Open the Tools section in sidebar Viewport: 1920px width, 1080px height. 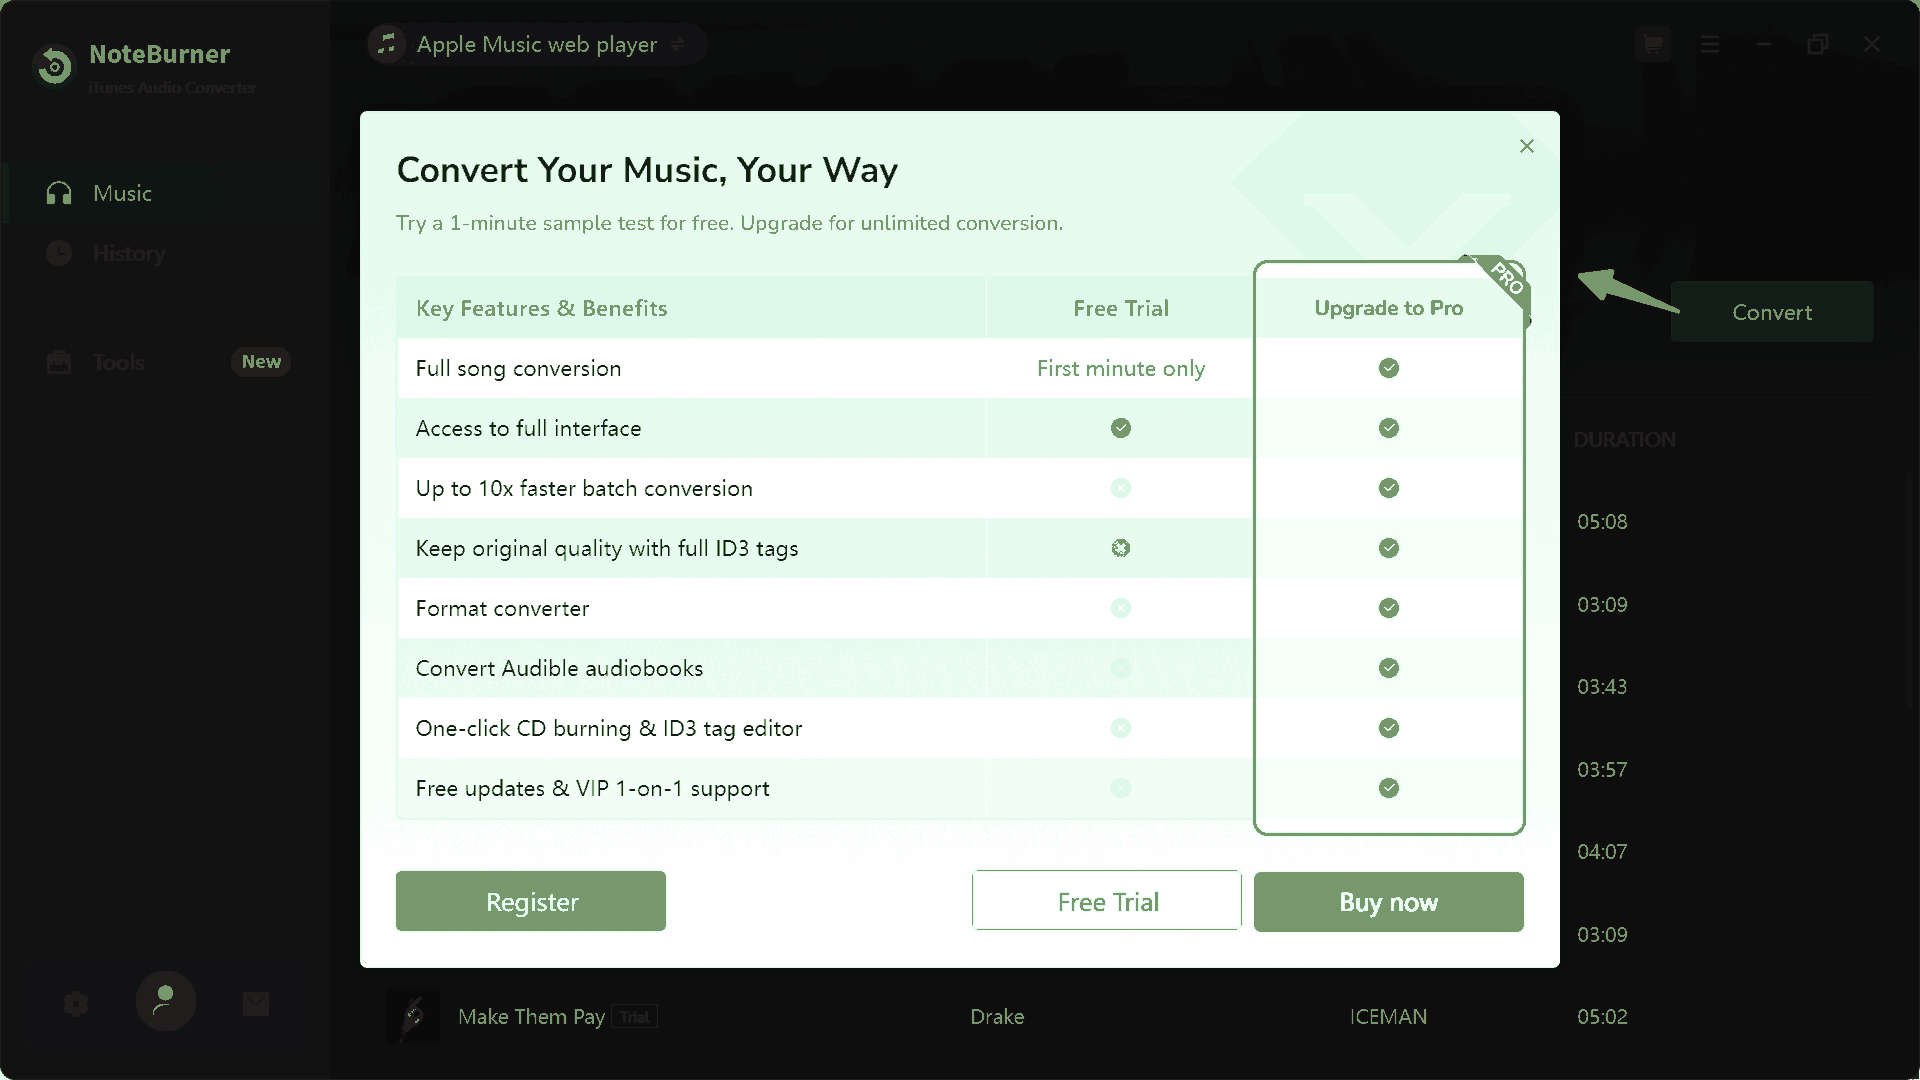click(x=165, y=362)
